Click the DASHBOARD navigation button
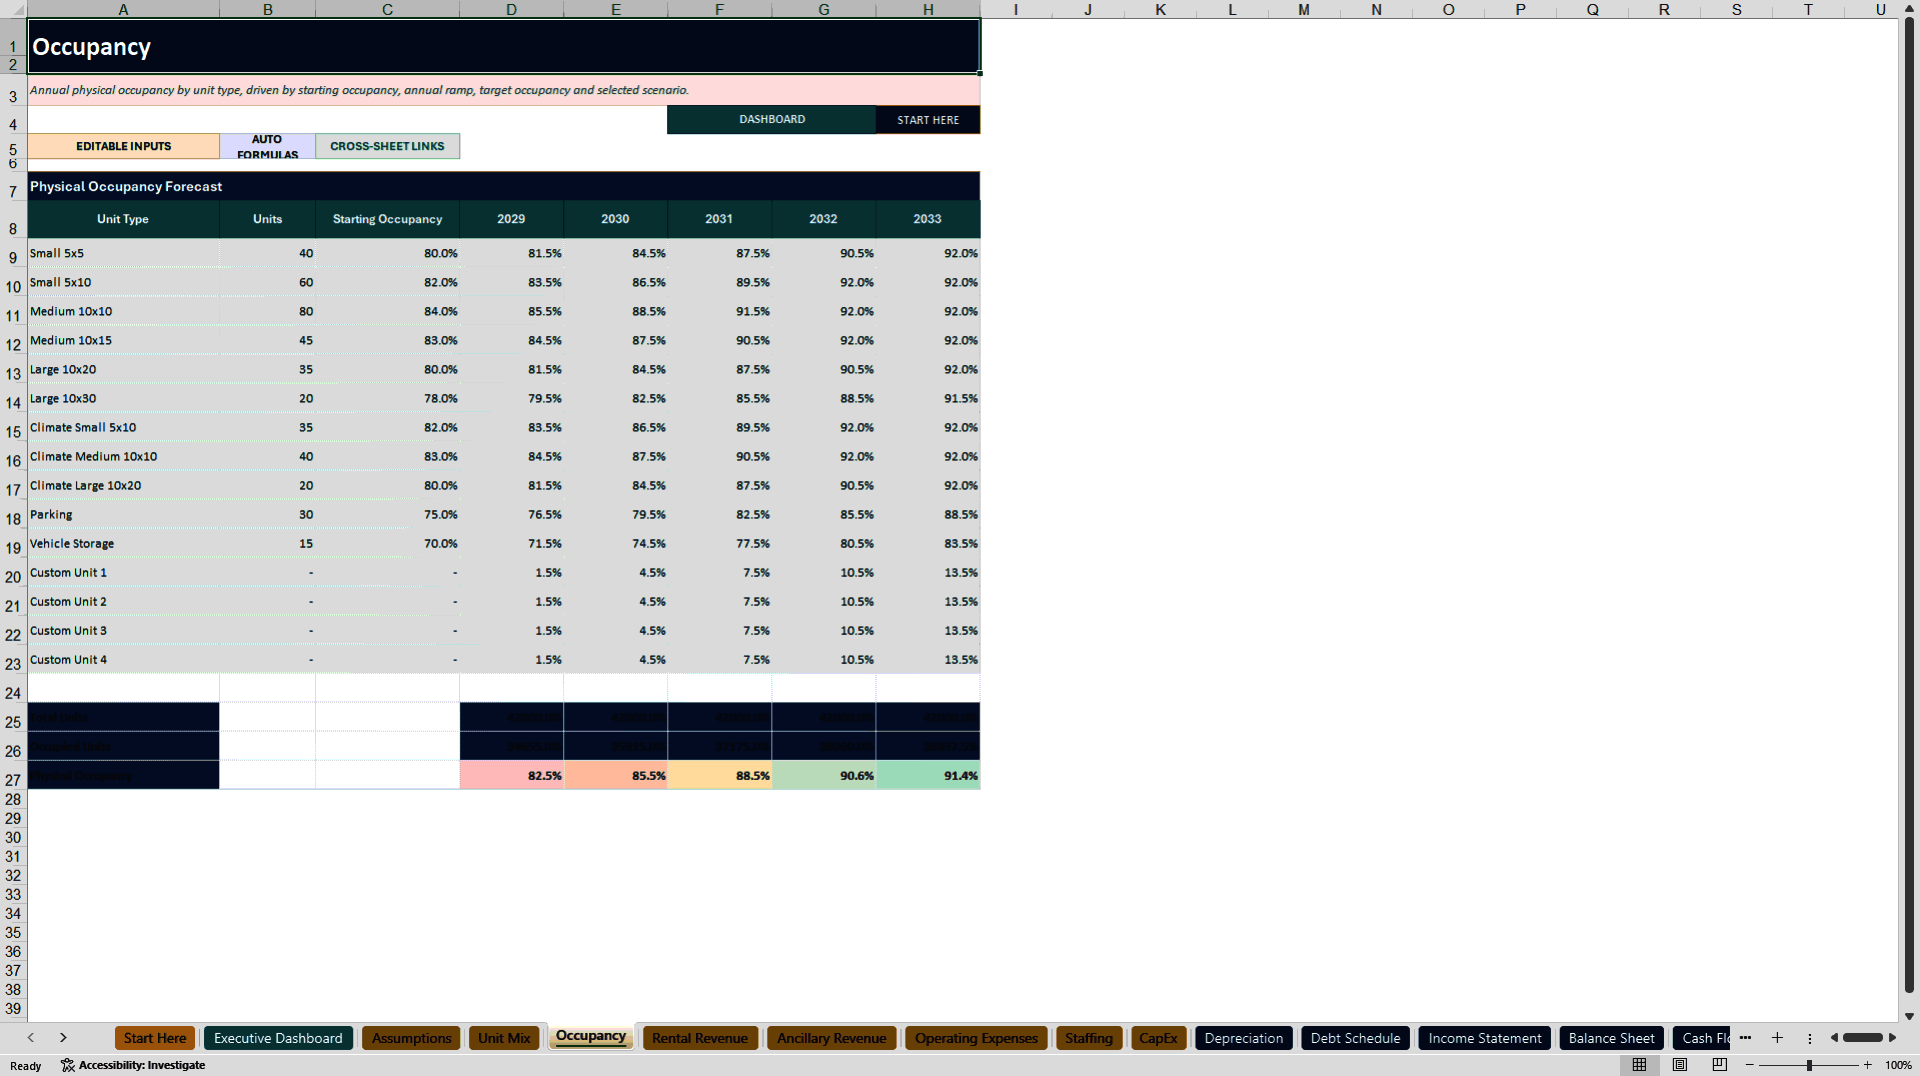Image resolution: width=1920 pixels, height=1076 pixels. click(772, 119)
